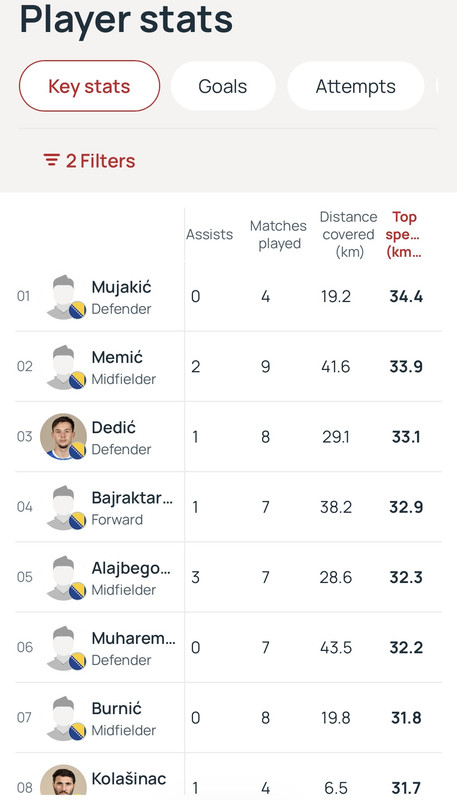Sort by Distance covered column header
This screenshot has width=457, height=800.
tap(349, 235)
